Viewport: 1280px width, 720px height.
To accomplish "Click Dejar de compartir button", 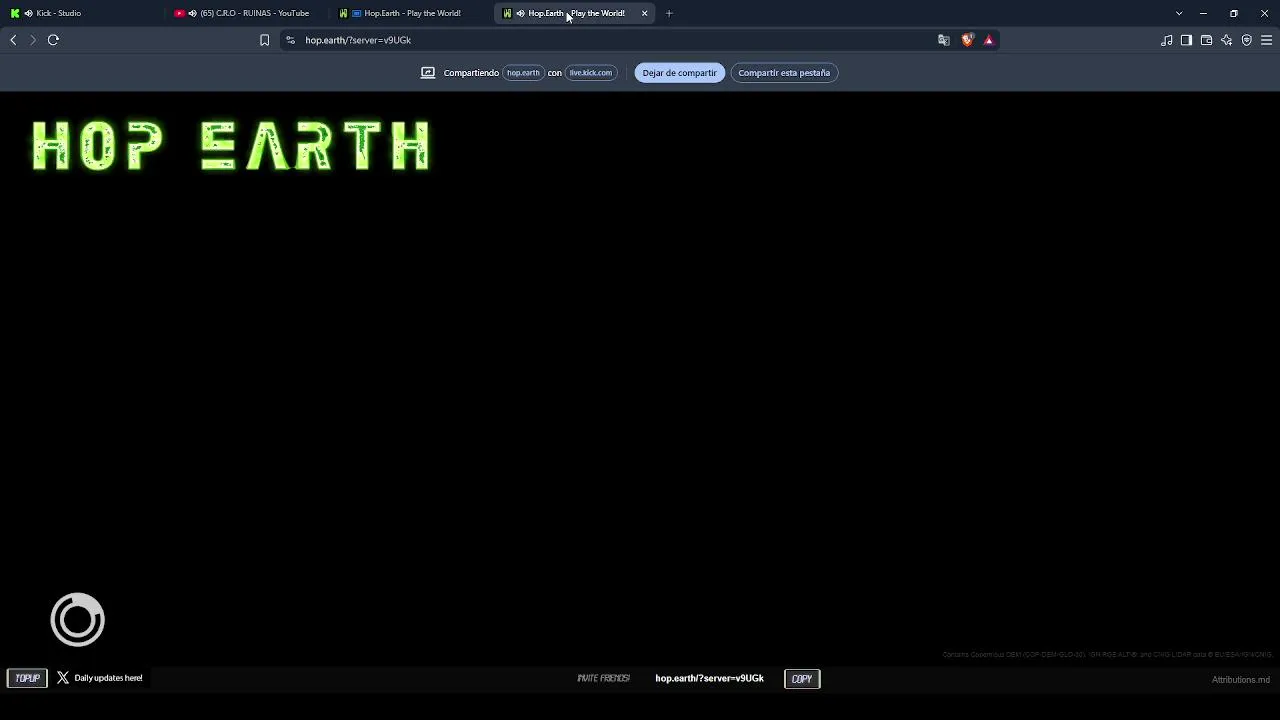I will [679, 72].
